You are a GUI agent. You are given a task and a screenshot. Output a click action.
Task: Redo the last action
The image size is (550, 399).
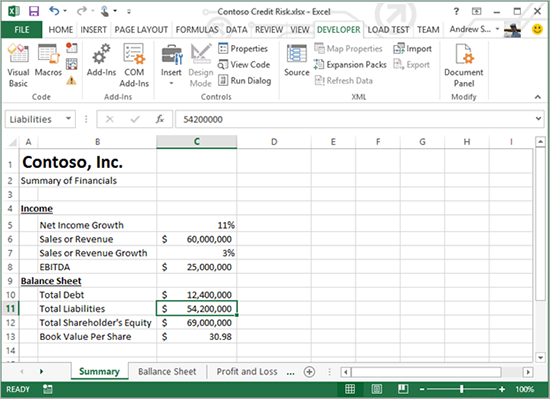pos(81,11)
